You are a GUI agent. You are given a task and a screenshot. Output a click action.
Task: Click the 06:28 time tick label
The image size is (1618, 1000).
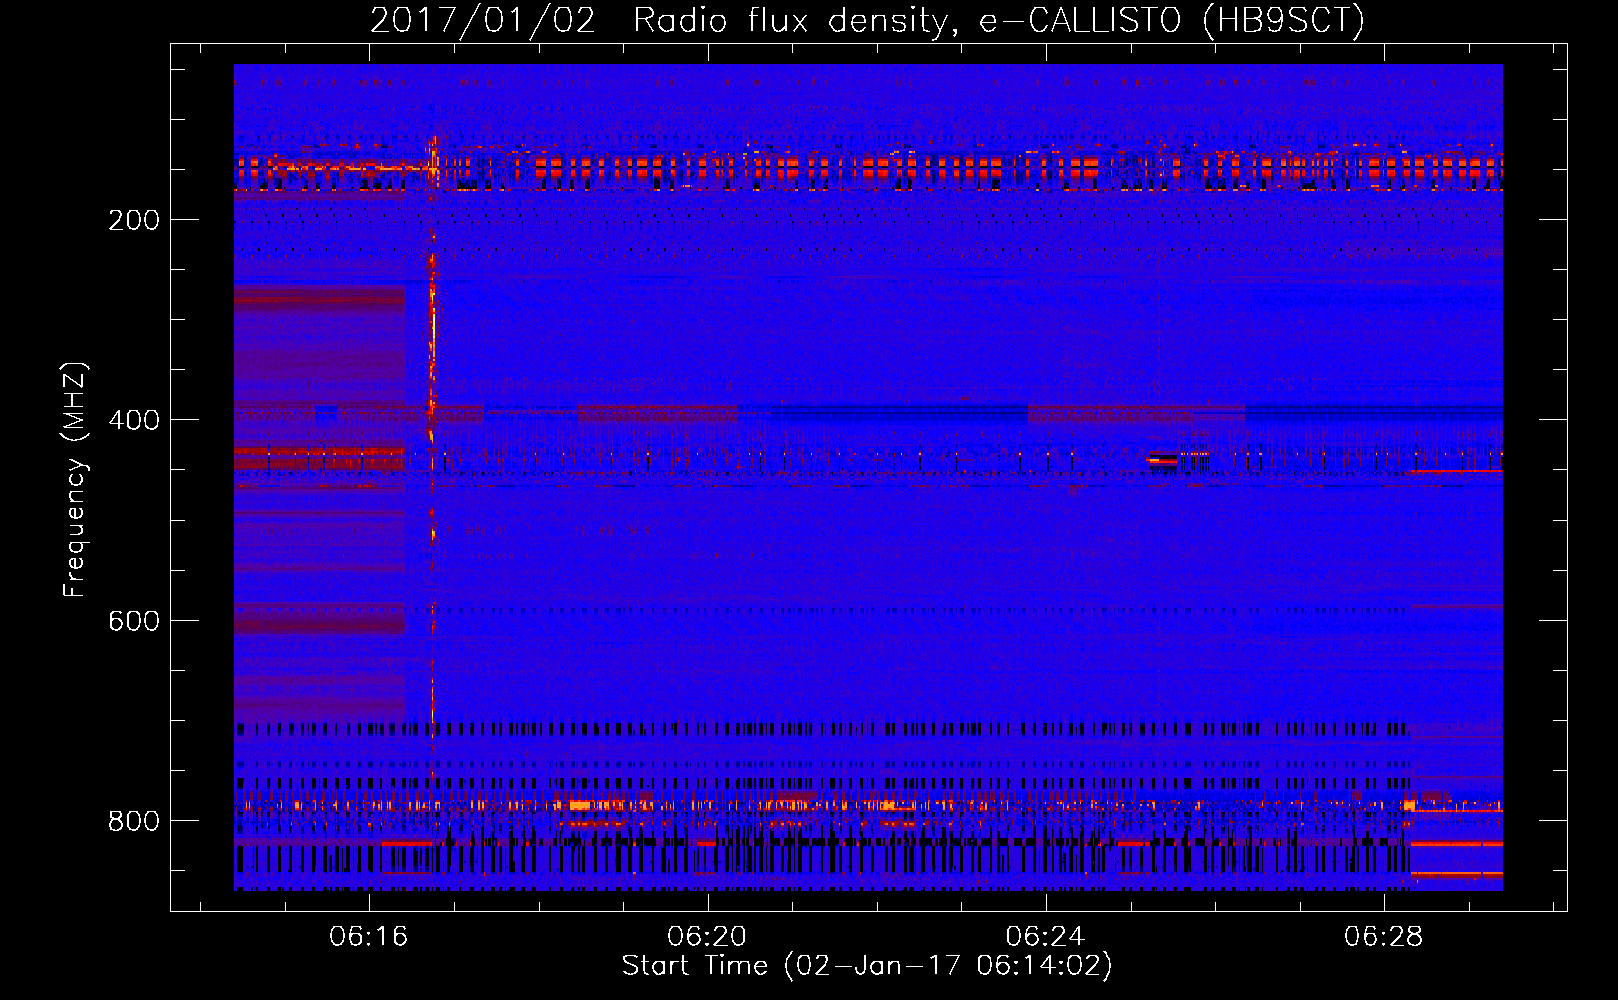(x=1383, y=937)
